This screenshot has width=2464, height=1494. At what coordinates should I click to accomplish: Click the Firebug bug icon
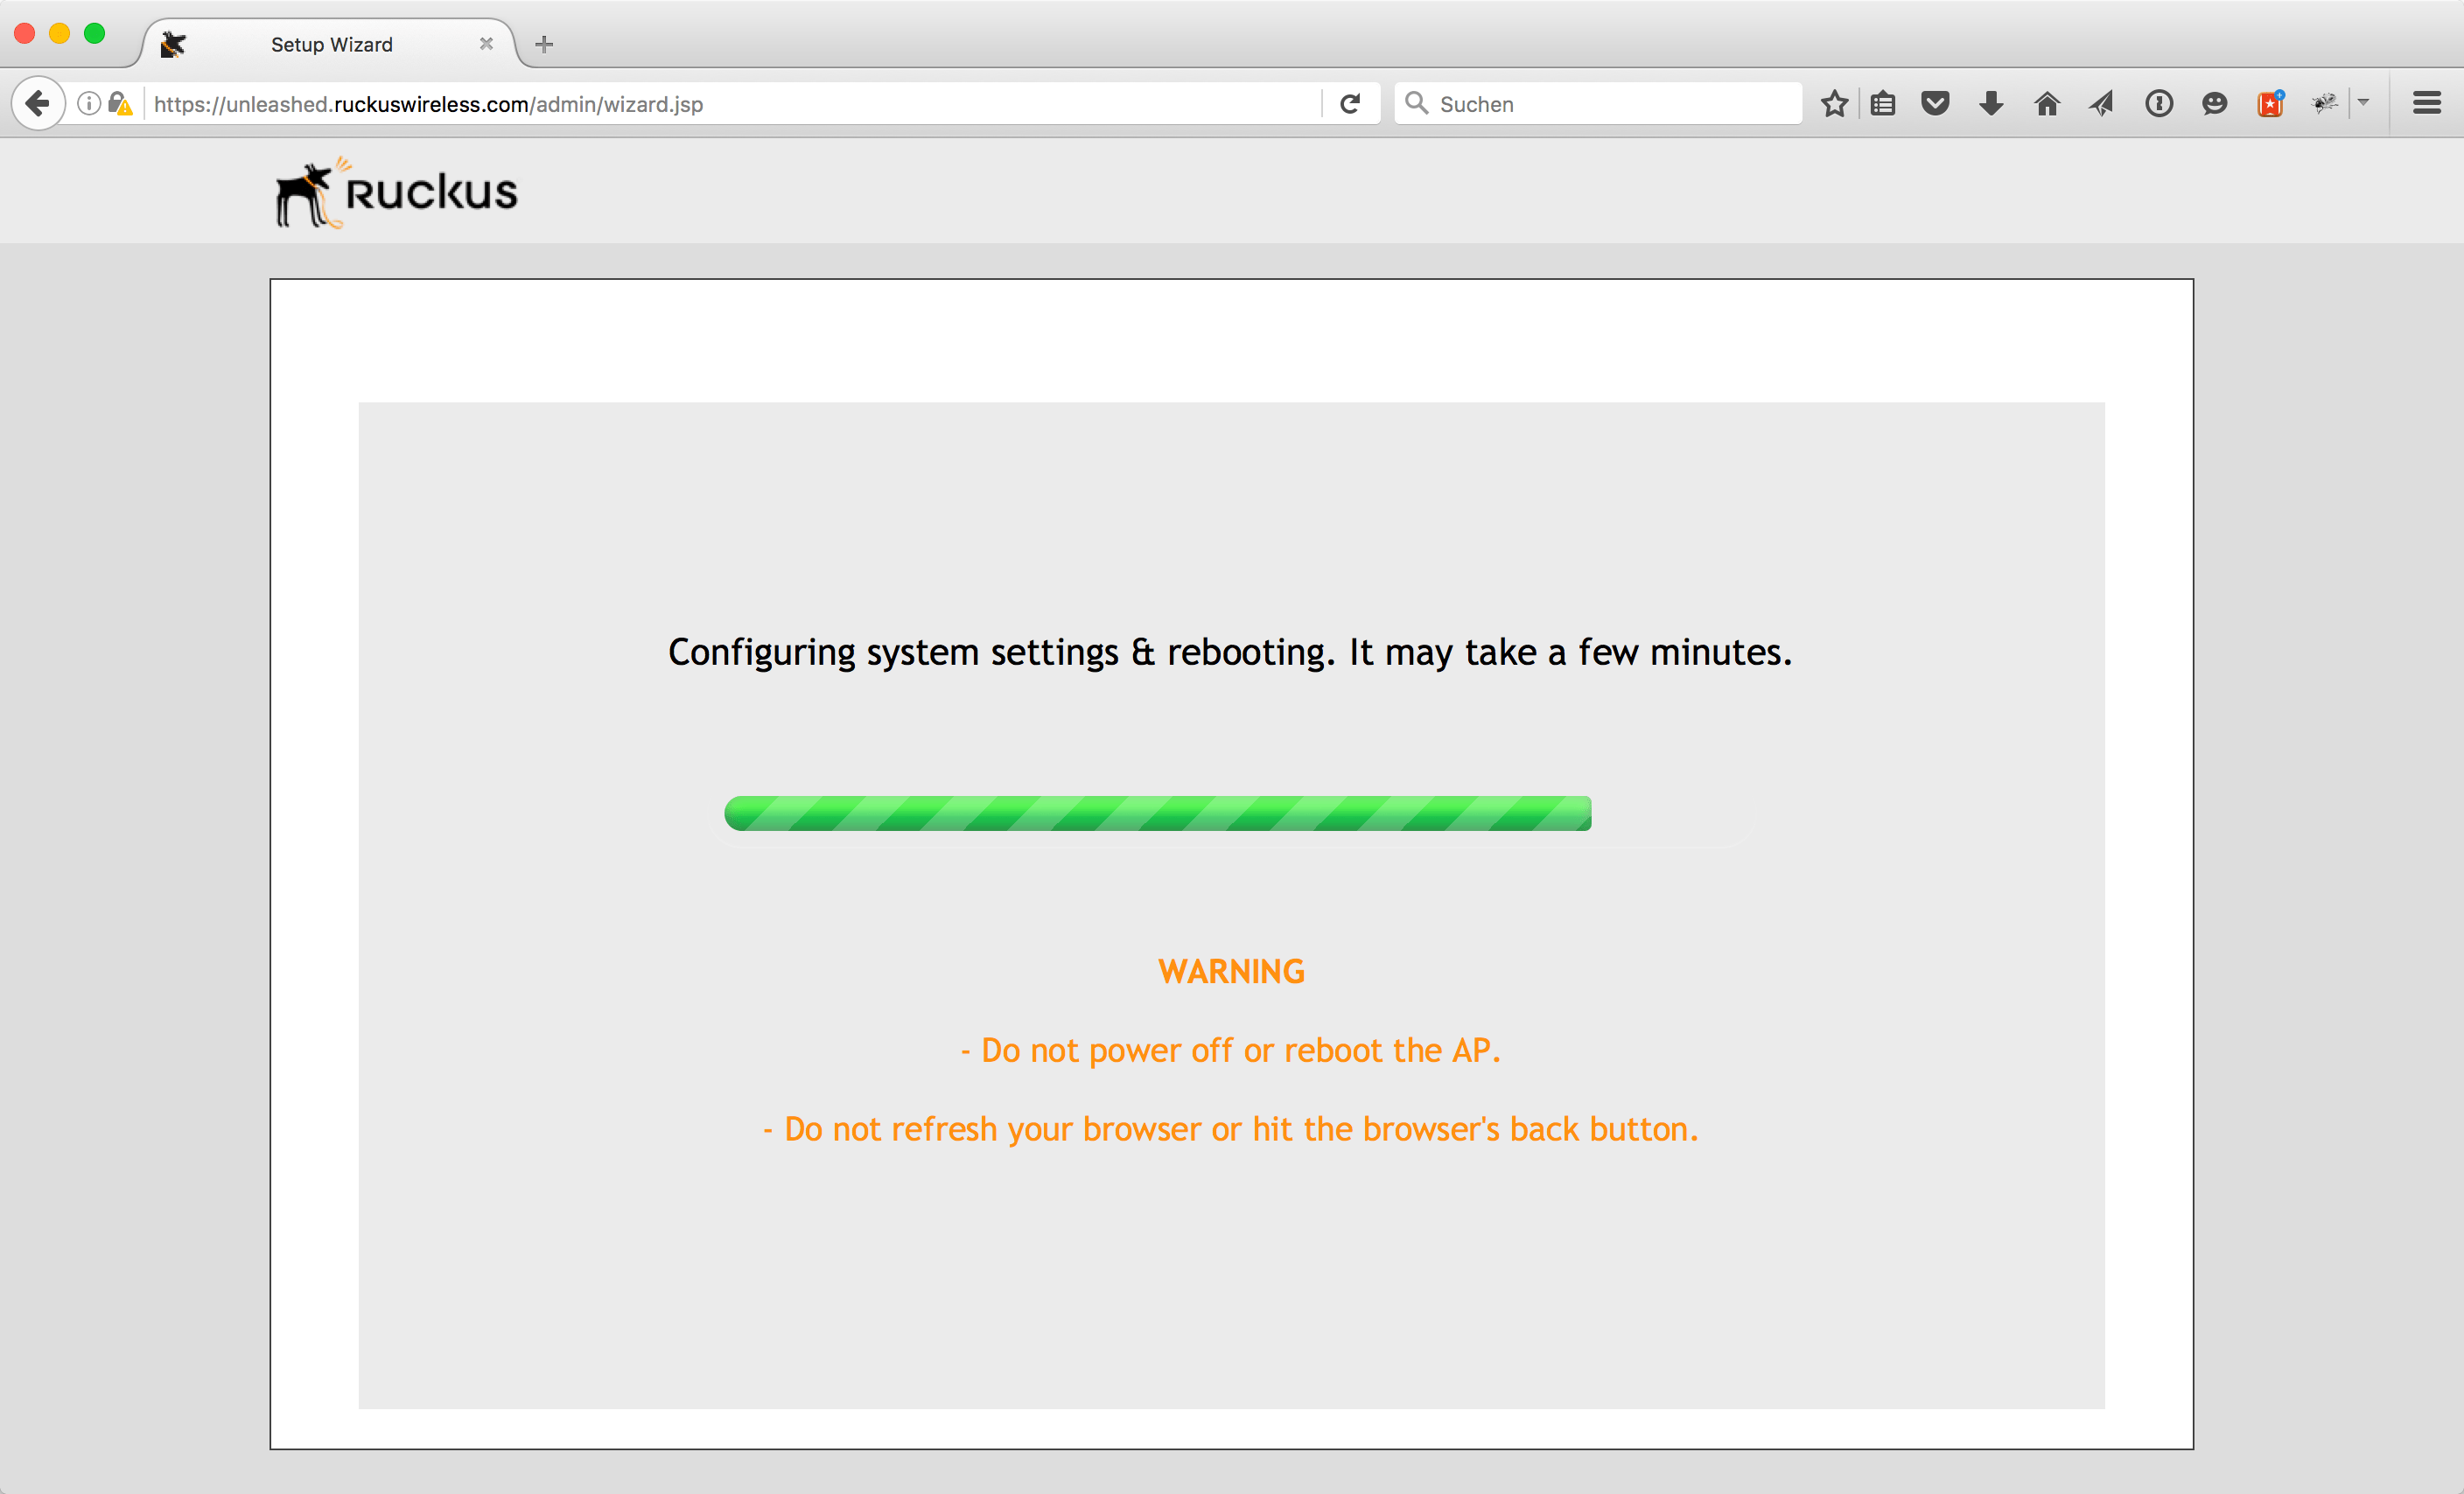tap(2325, 103)
